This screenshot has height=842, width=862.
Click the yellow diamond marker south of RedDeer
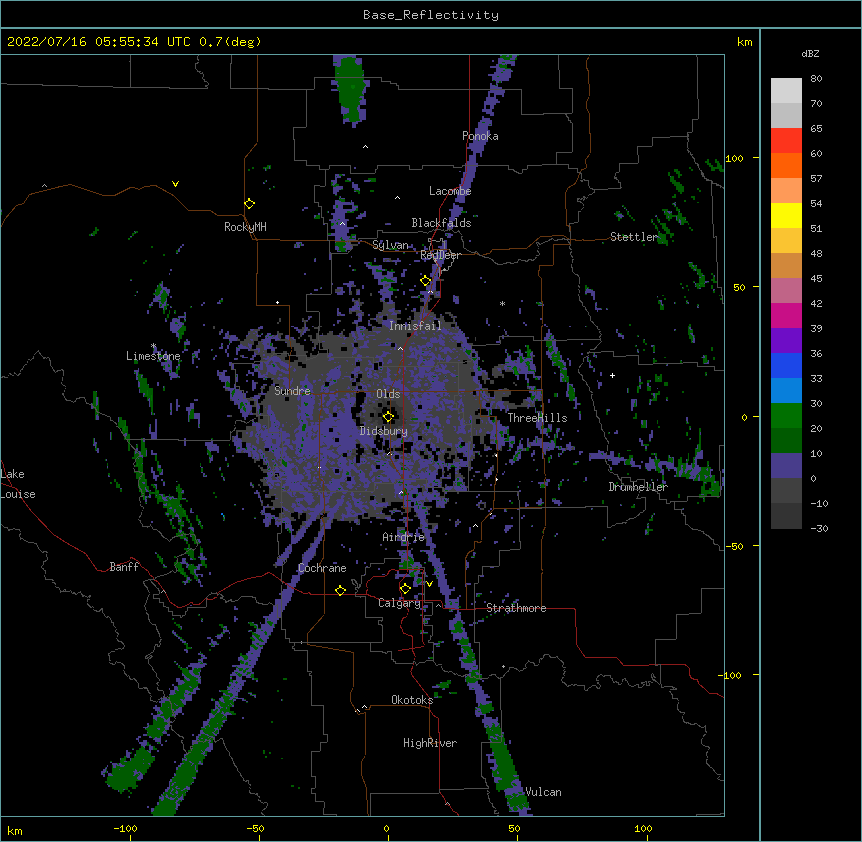click(426, 281)
